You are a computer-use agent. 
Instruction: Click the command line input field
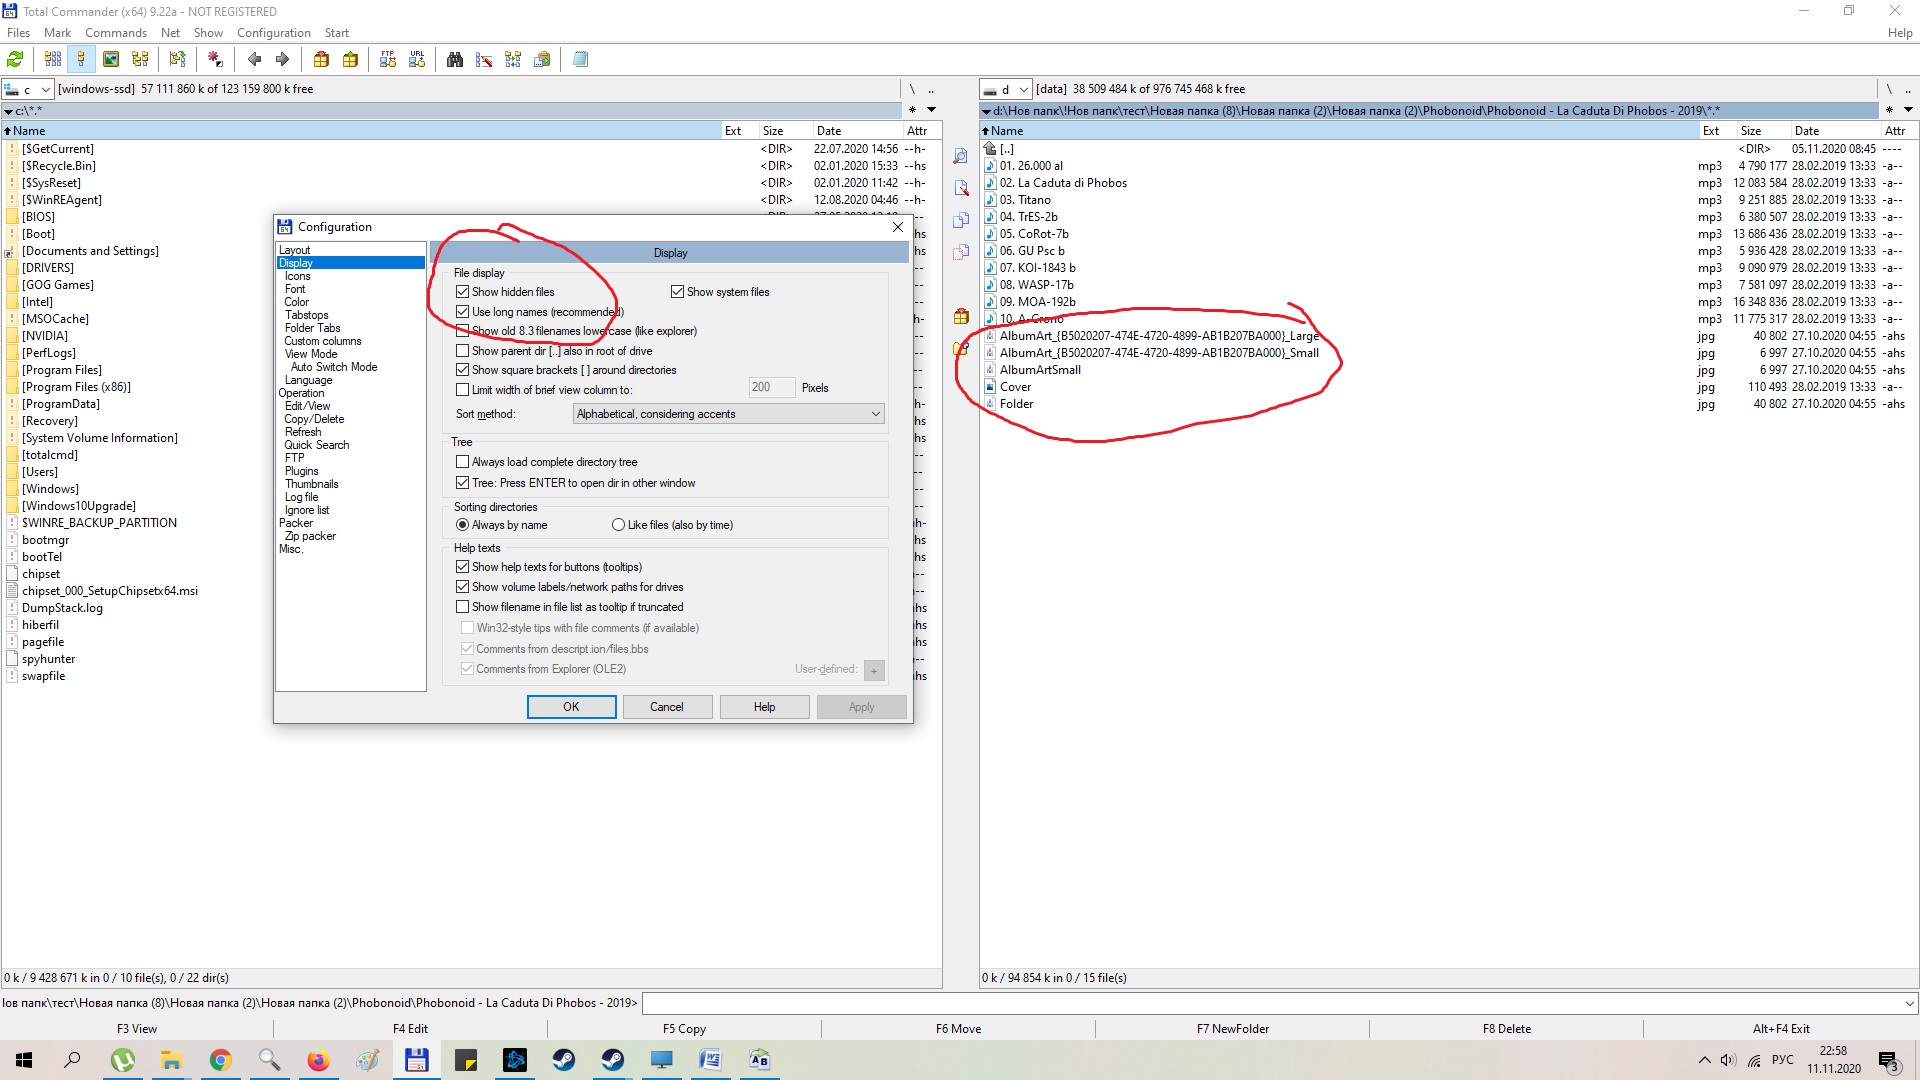pyautogui.click(x=1270, y=1003)
